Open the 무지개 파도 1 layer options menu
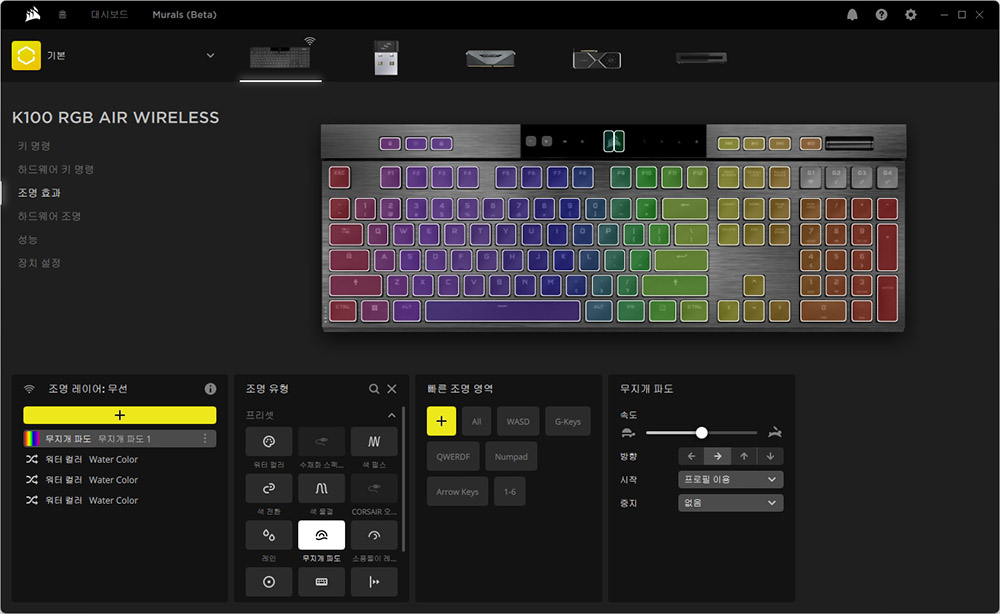 [x=205, y=439]
